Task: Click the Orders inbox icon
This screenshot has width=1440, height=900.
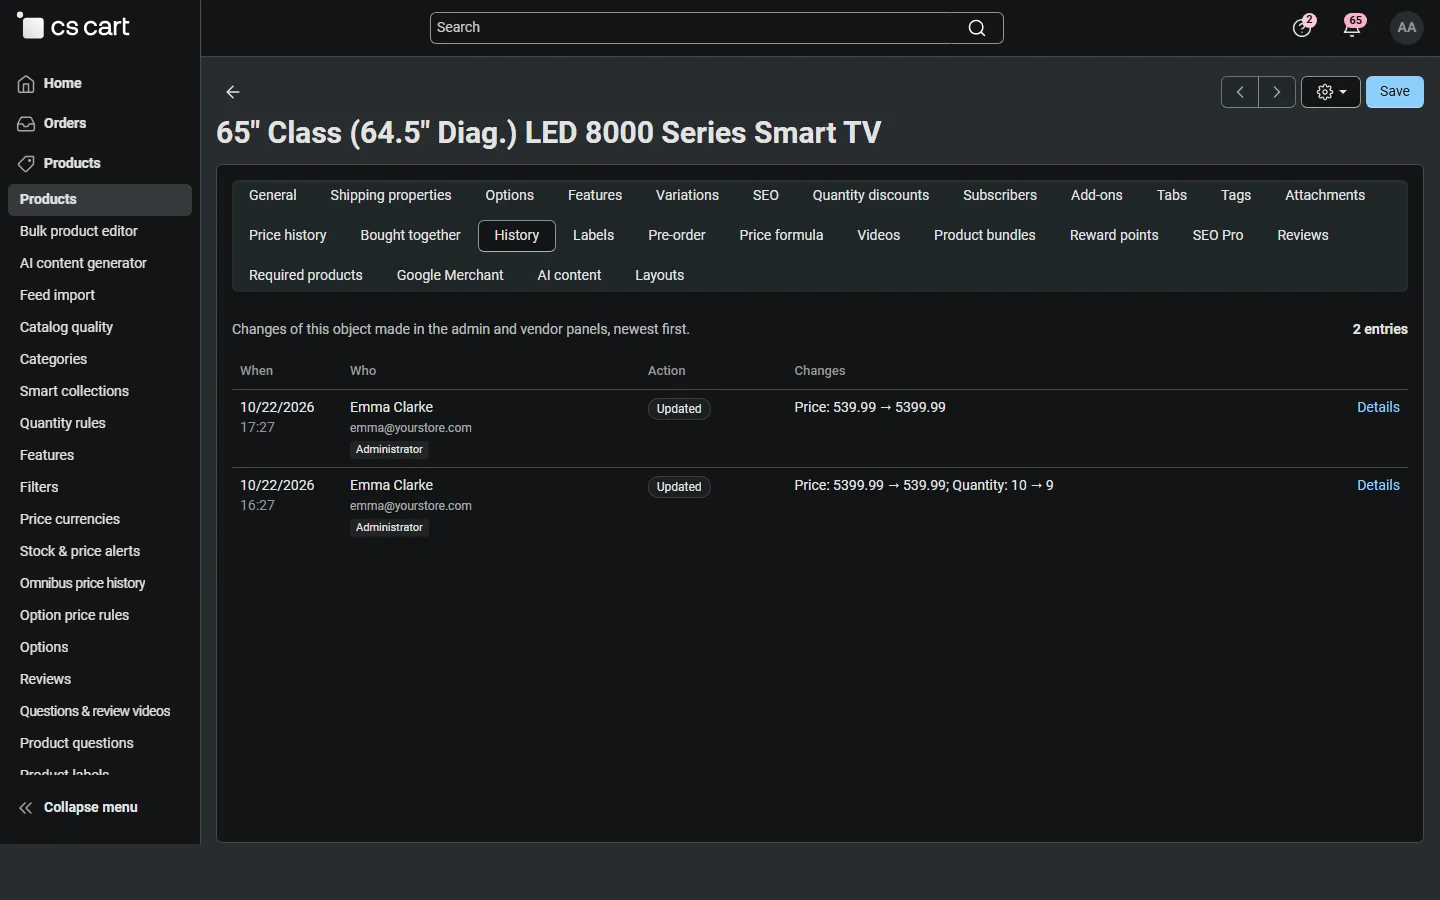Action: [x=26, y=124]
